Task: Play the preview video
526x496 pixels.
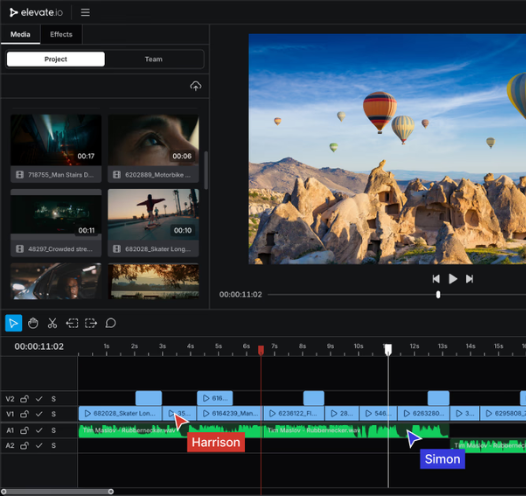Action: coord(453,279)
